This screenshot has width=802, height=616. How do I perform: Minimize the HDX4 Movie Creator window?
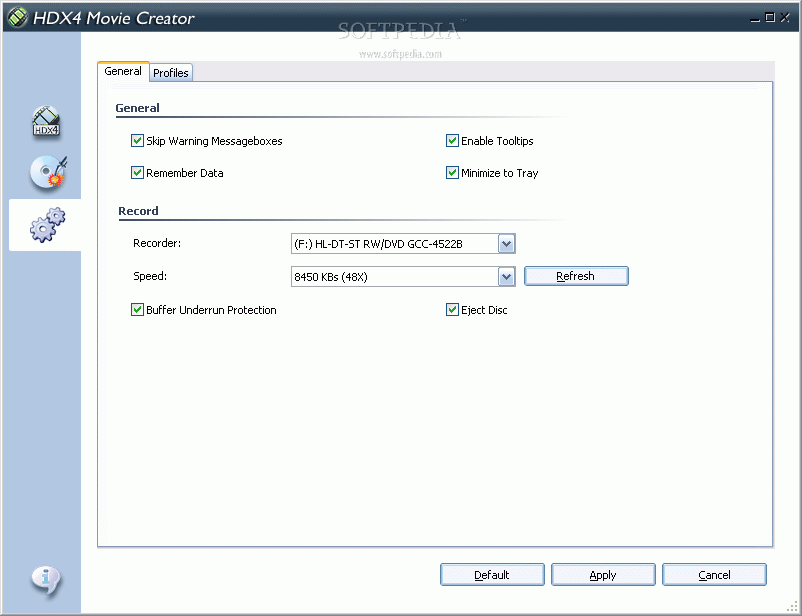755,18
